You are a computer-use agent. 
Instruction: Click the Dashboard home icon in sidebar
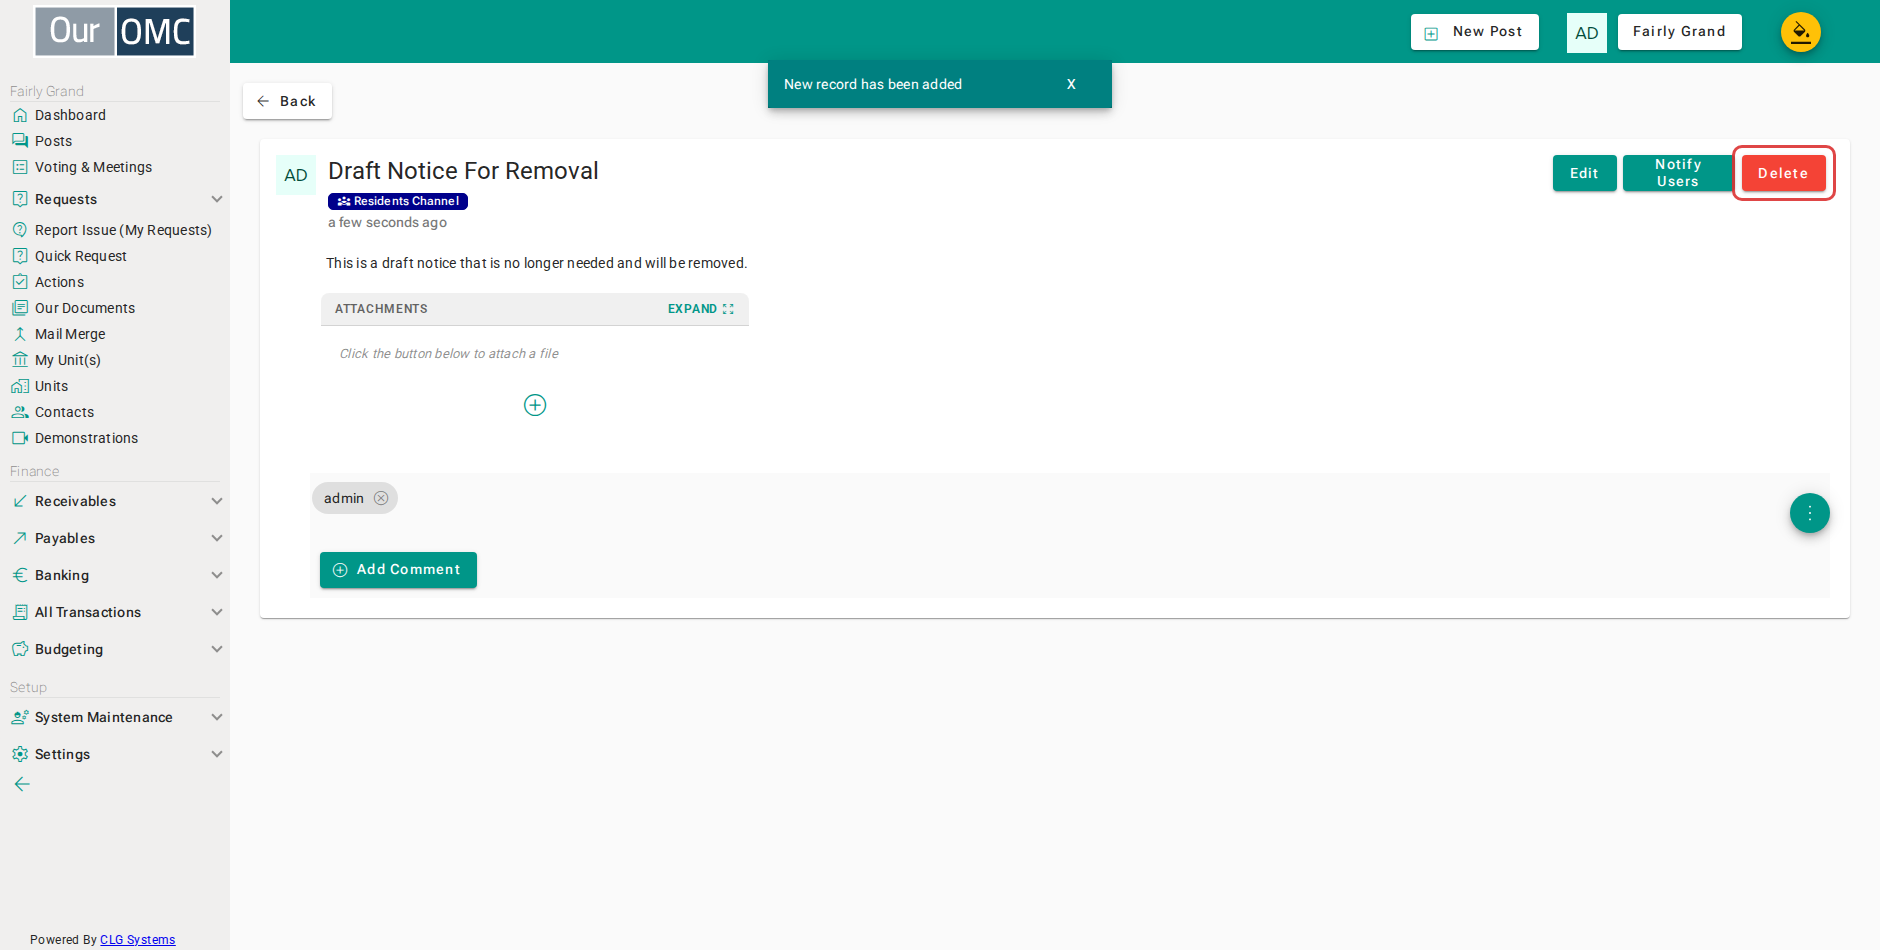(20, 115)
